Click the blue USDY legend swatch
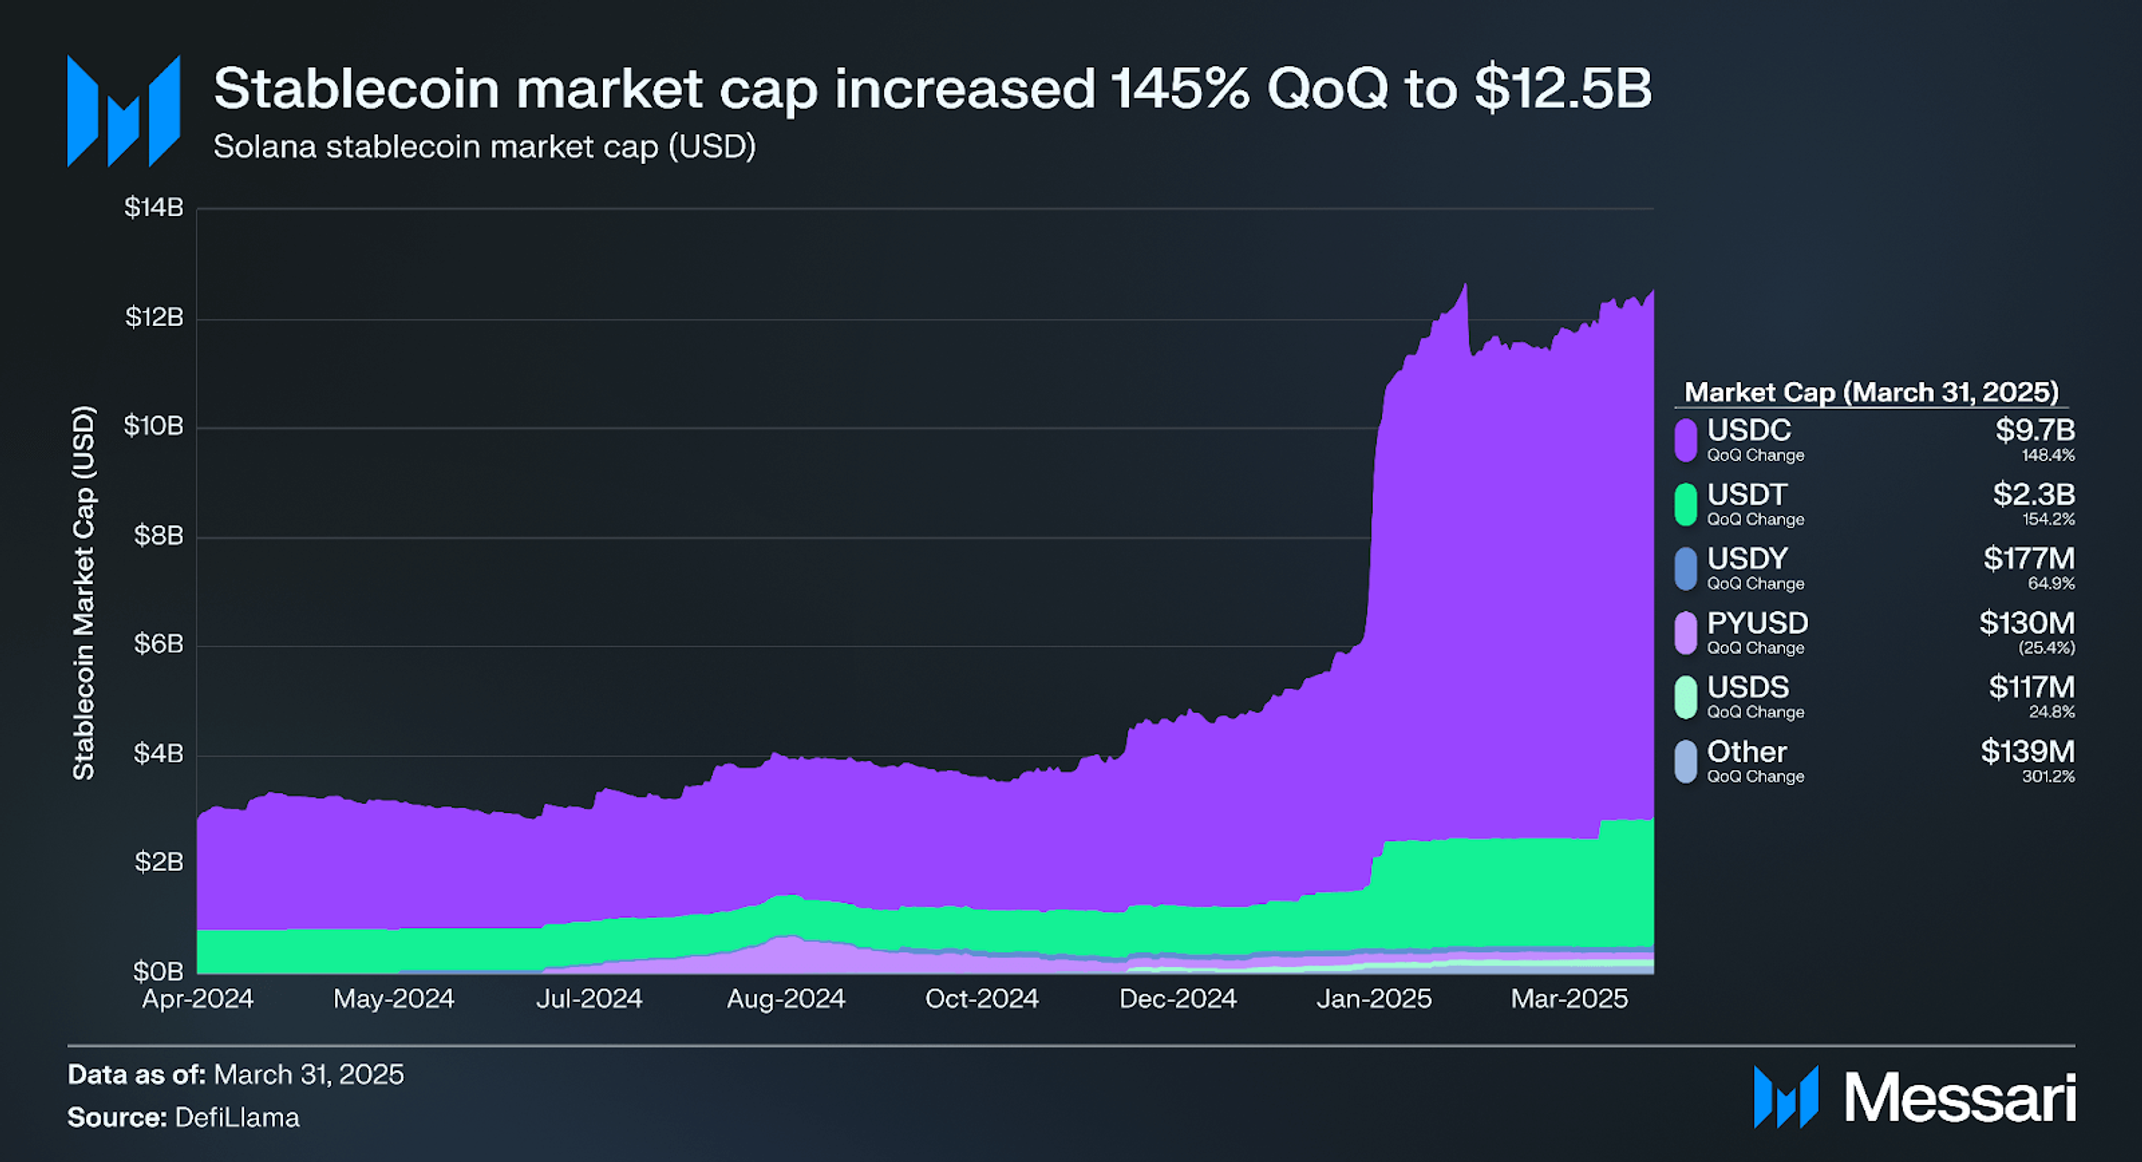Viewport: 2142px width, 1162px height. point(1686,568)
